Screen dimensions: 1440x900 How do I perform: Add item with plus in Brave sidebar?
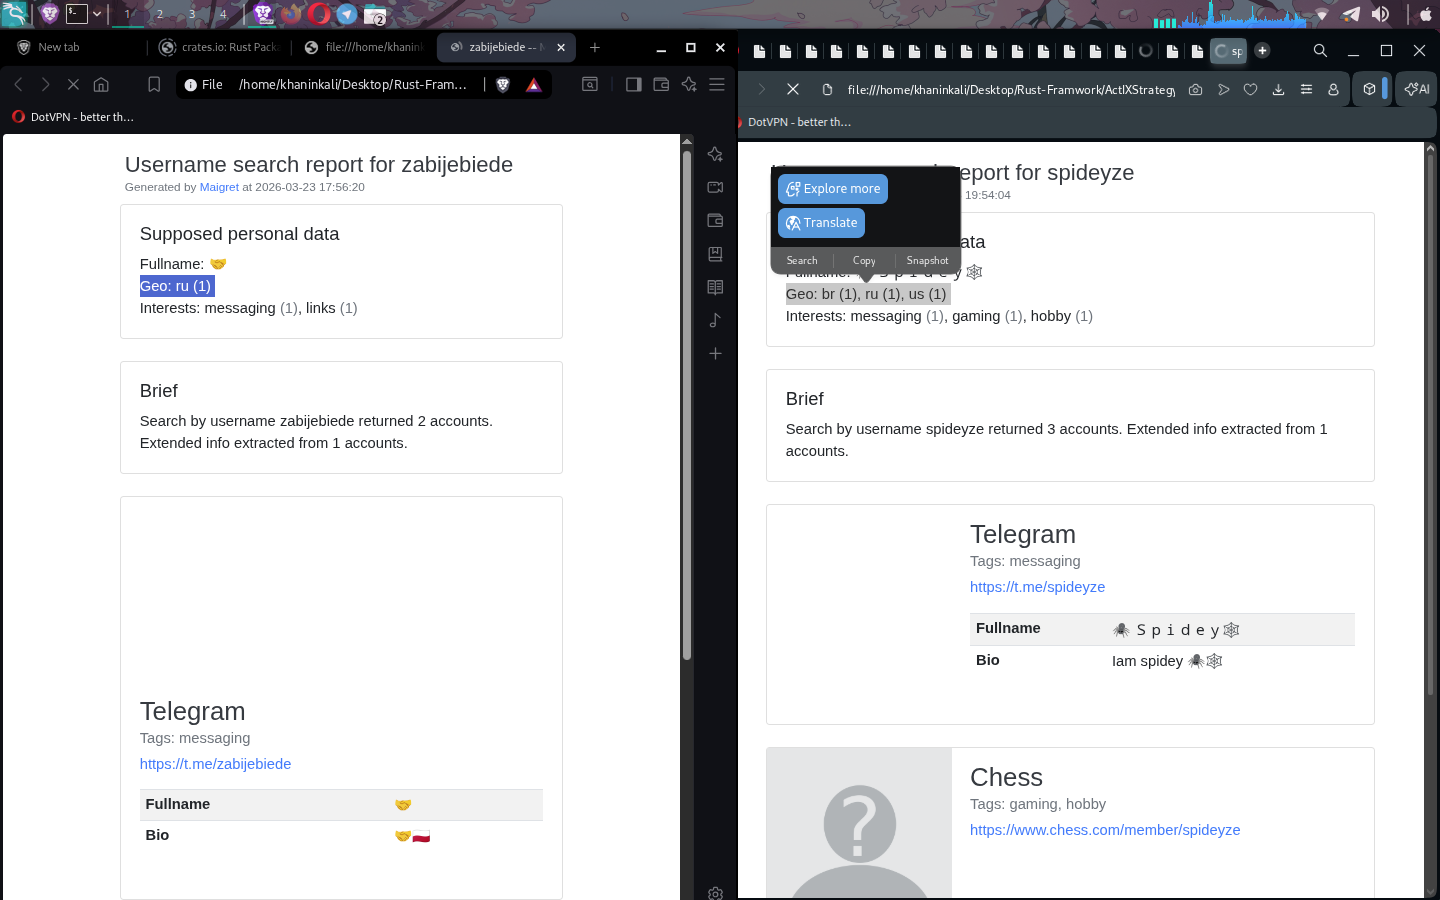pos(715,353)
